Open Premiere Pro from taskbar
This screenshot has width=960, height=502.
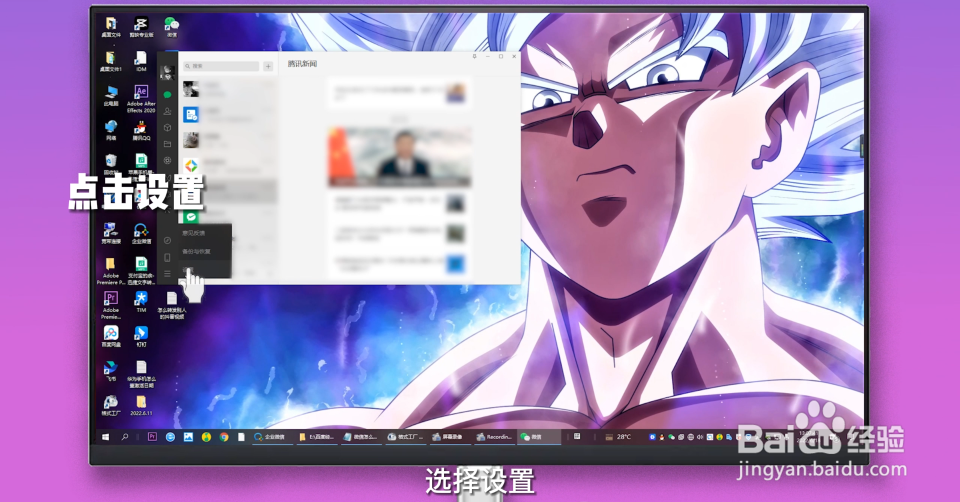[x=152, y=437]
